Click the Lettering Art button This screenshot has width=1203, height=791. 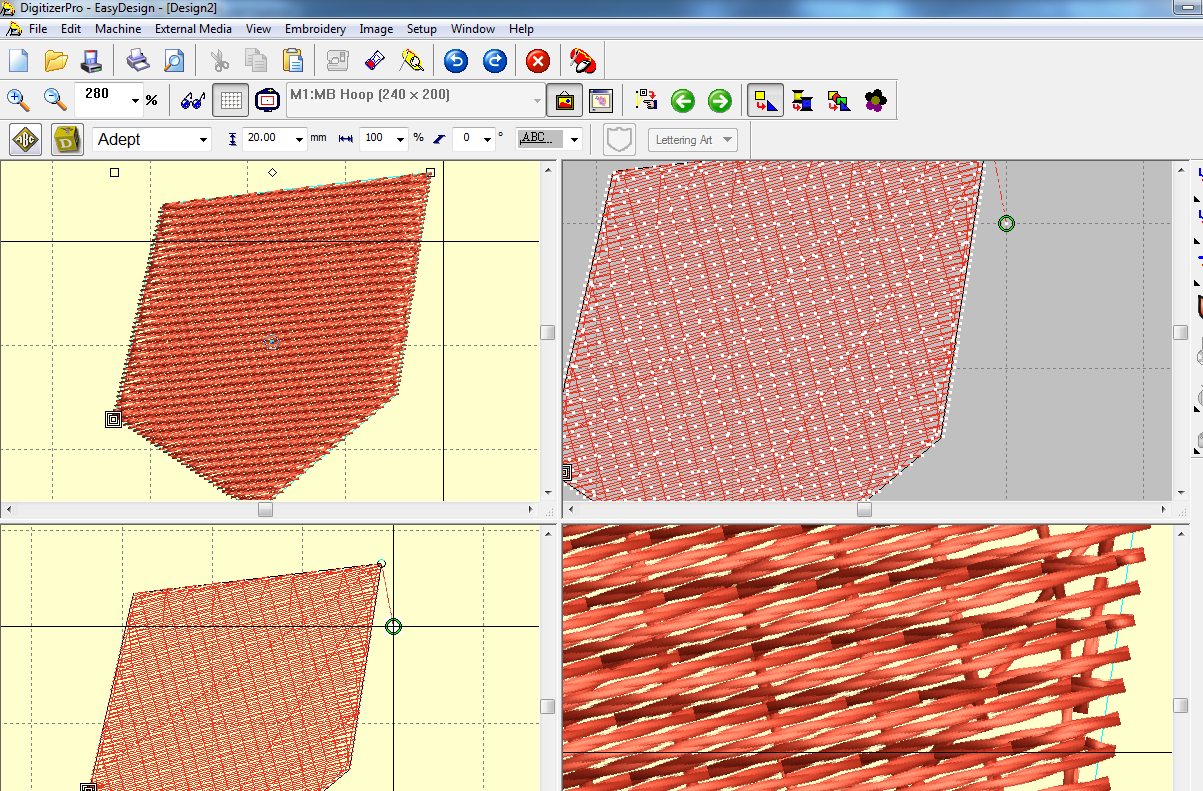click(693, 140)
